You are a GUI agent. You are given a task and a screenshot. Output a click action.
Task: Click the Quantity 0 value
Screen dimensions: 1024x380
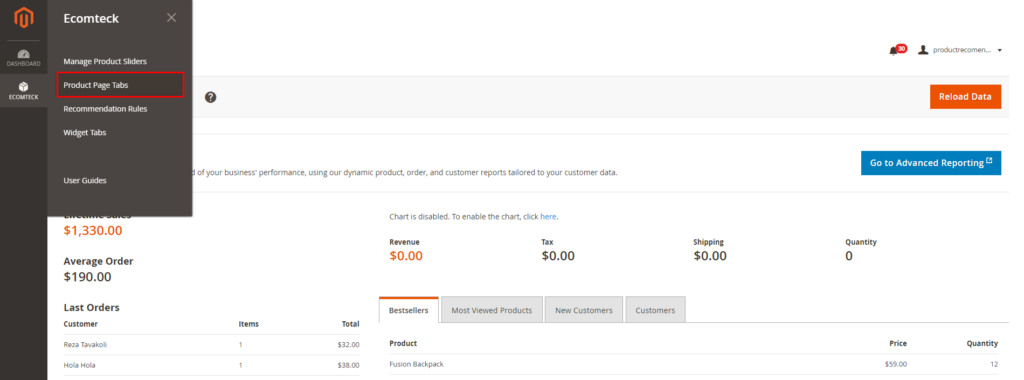pyautogui.click(x=849, y=256)
